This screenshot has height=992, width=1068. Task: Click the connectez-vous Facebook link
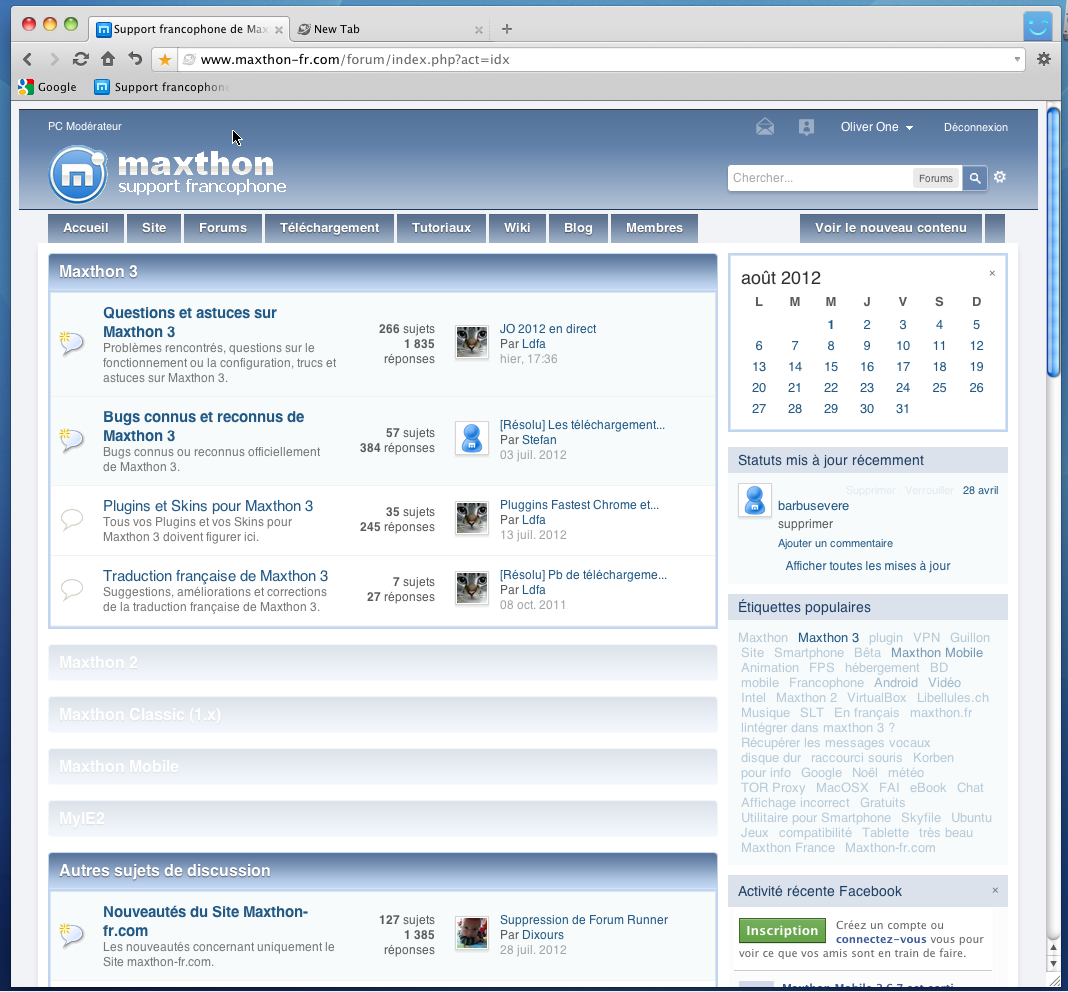pyautogui.click(x=881, y=939)
